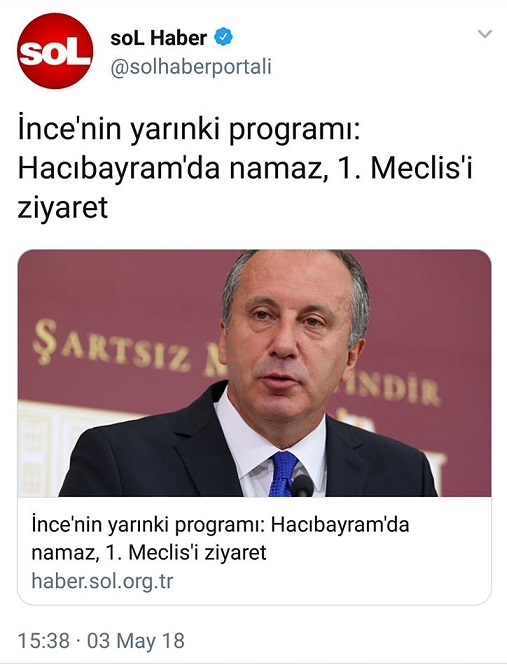Click card subtitle "namaz, 1. Meclis'i ziyaret"
The height and width of the screenshot is (665, 507).
[149, 553]
